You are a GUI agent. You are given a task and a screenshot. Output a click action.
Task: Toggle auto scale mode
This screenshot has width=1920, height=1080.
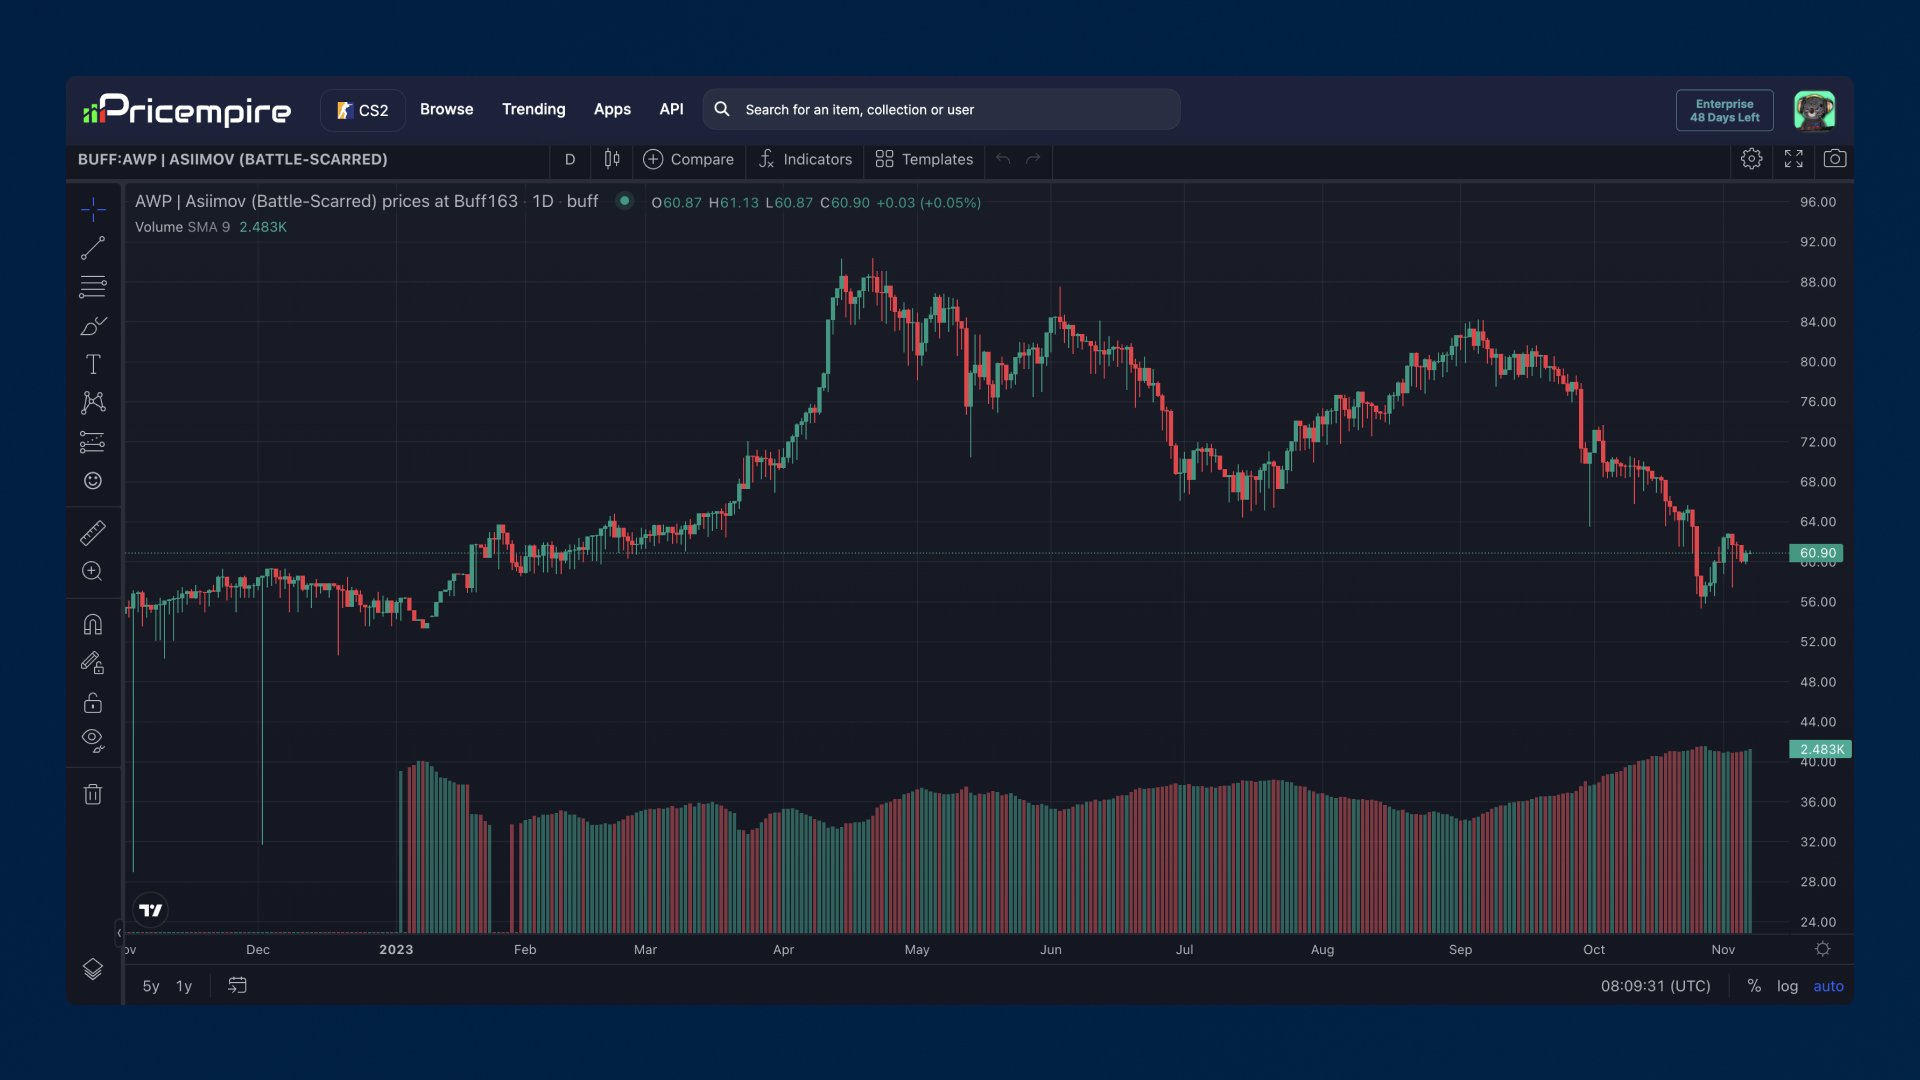pyautogui.click(x=1828, y=986)
